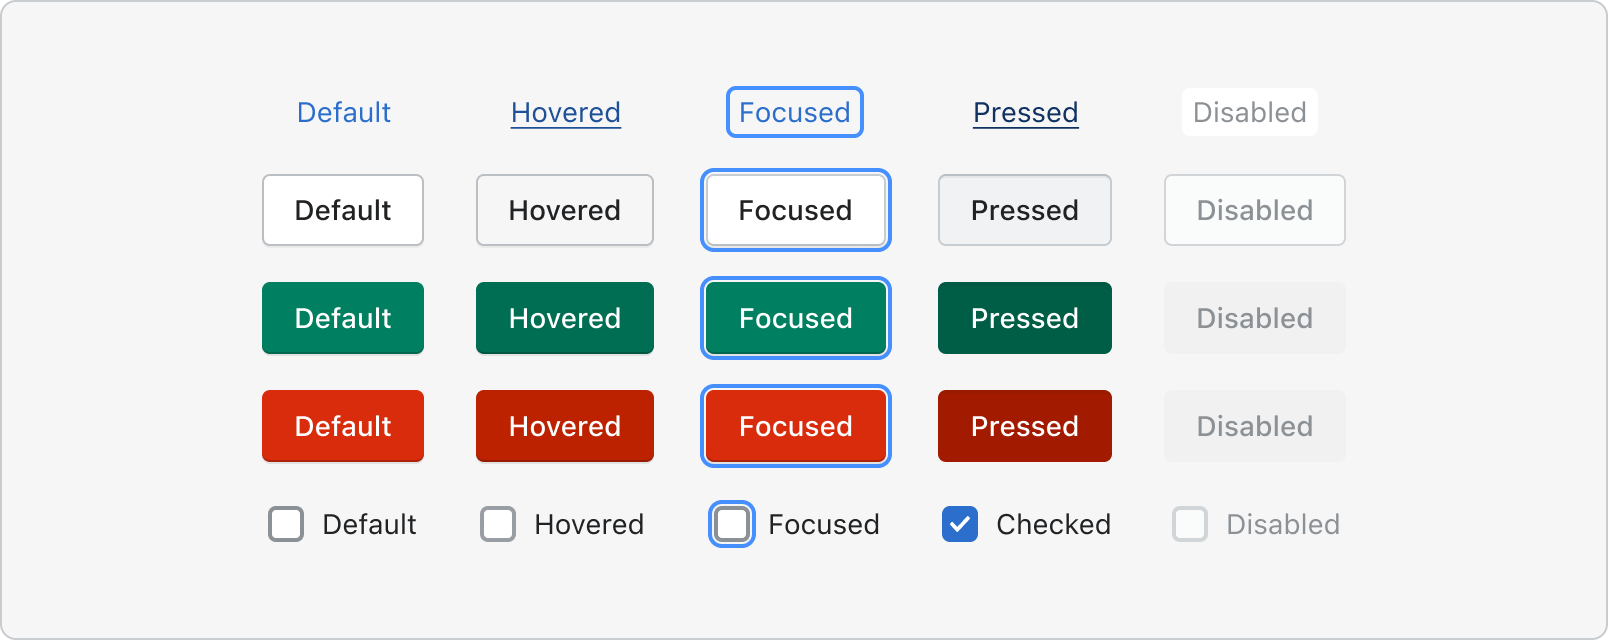Click the white outlined Default button
The image size is (1608, 640).
[x=343, y=210]
